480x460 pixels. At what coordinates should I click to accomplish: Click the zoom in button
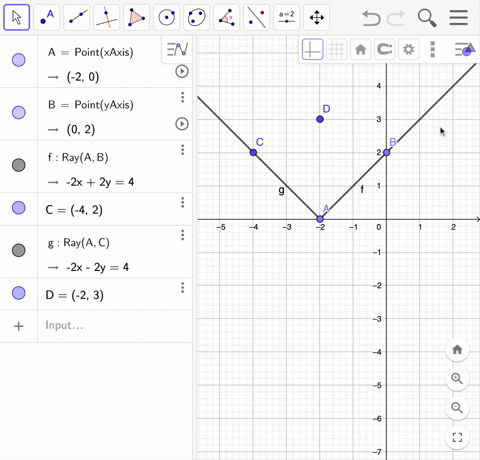457,379
